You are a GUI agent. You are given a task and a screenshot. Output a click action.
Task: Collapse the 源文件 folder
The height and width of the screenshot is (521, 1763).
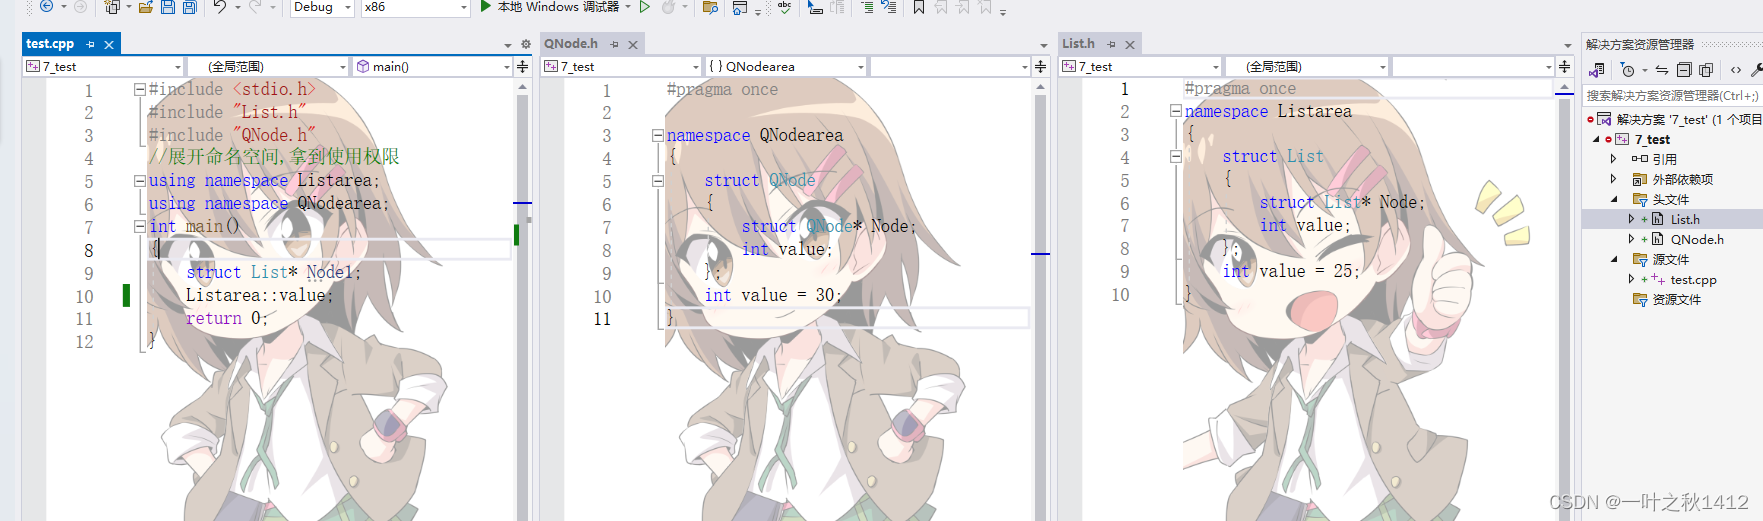click(x=1614, y=259)
